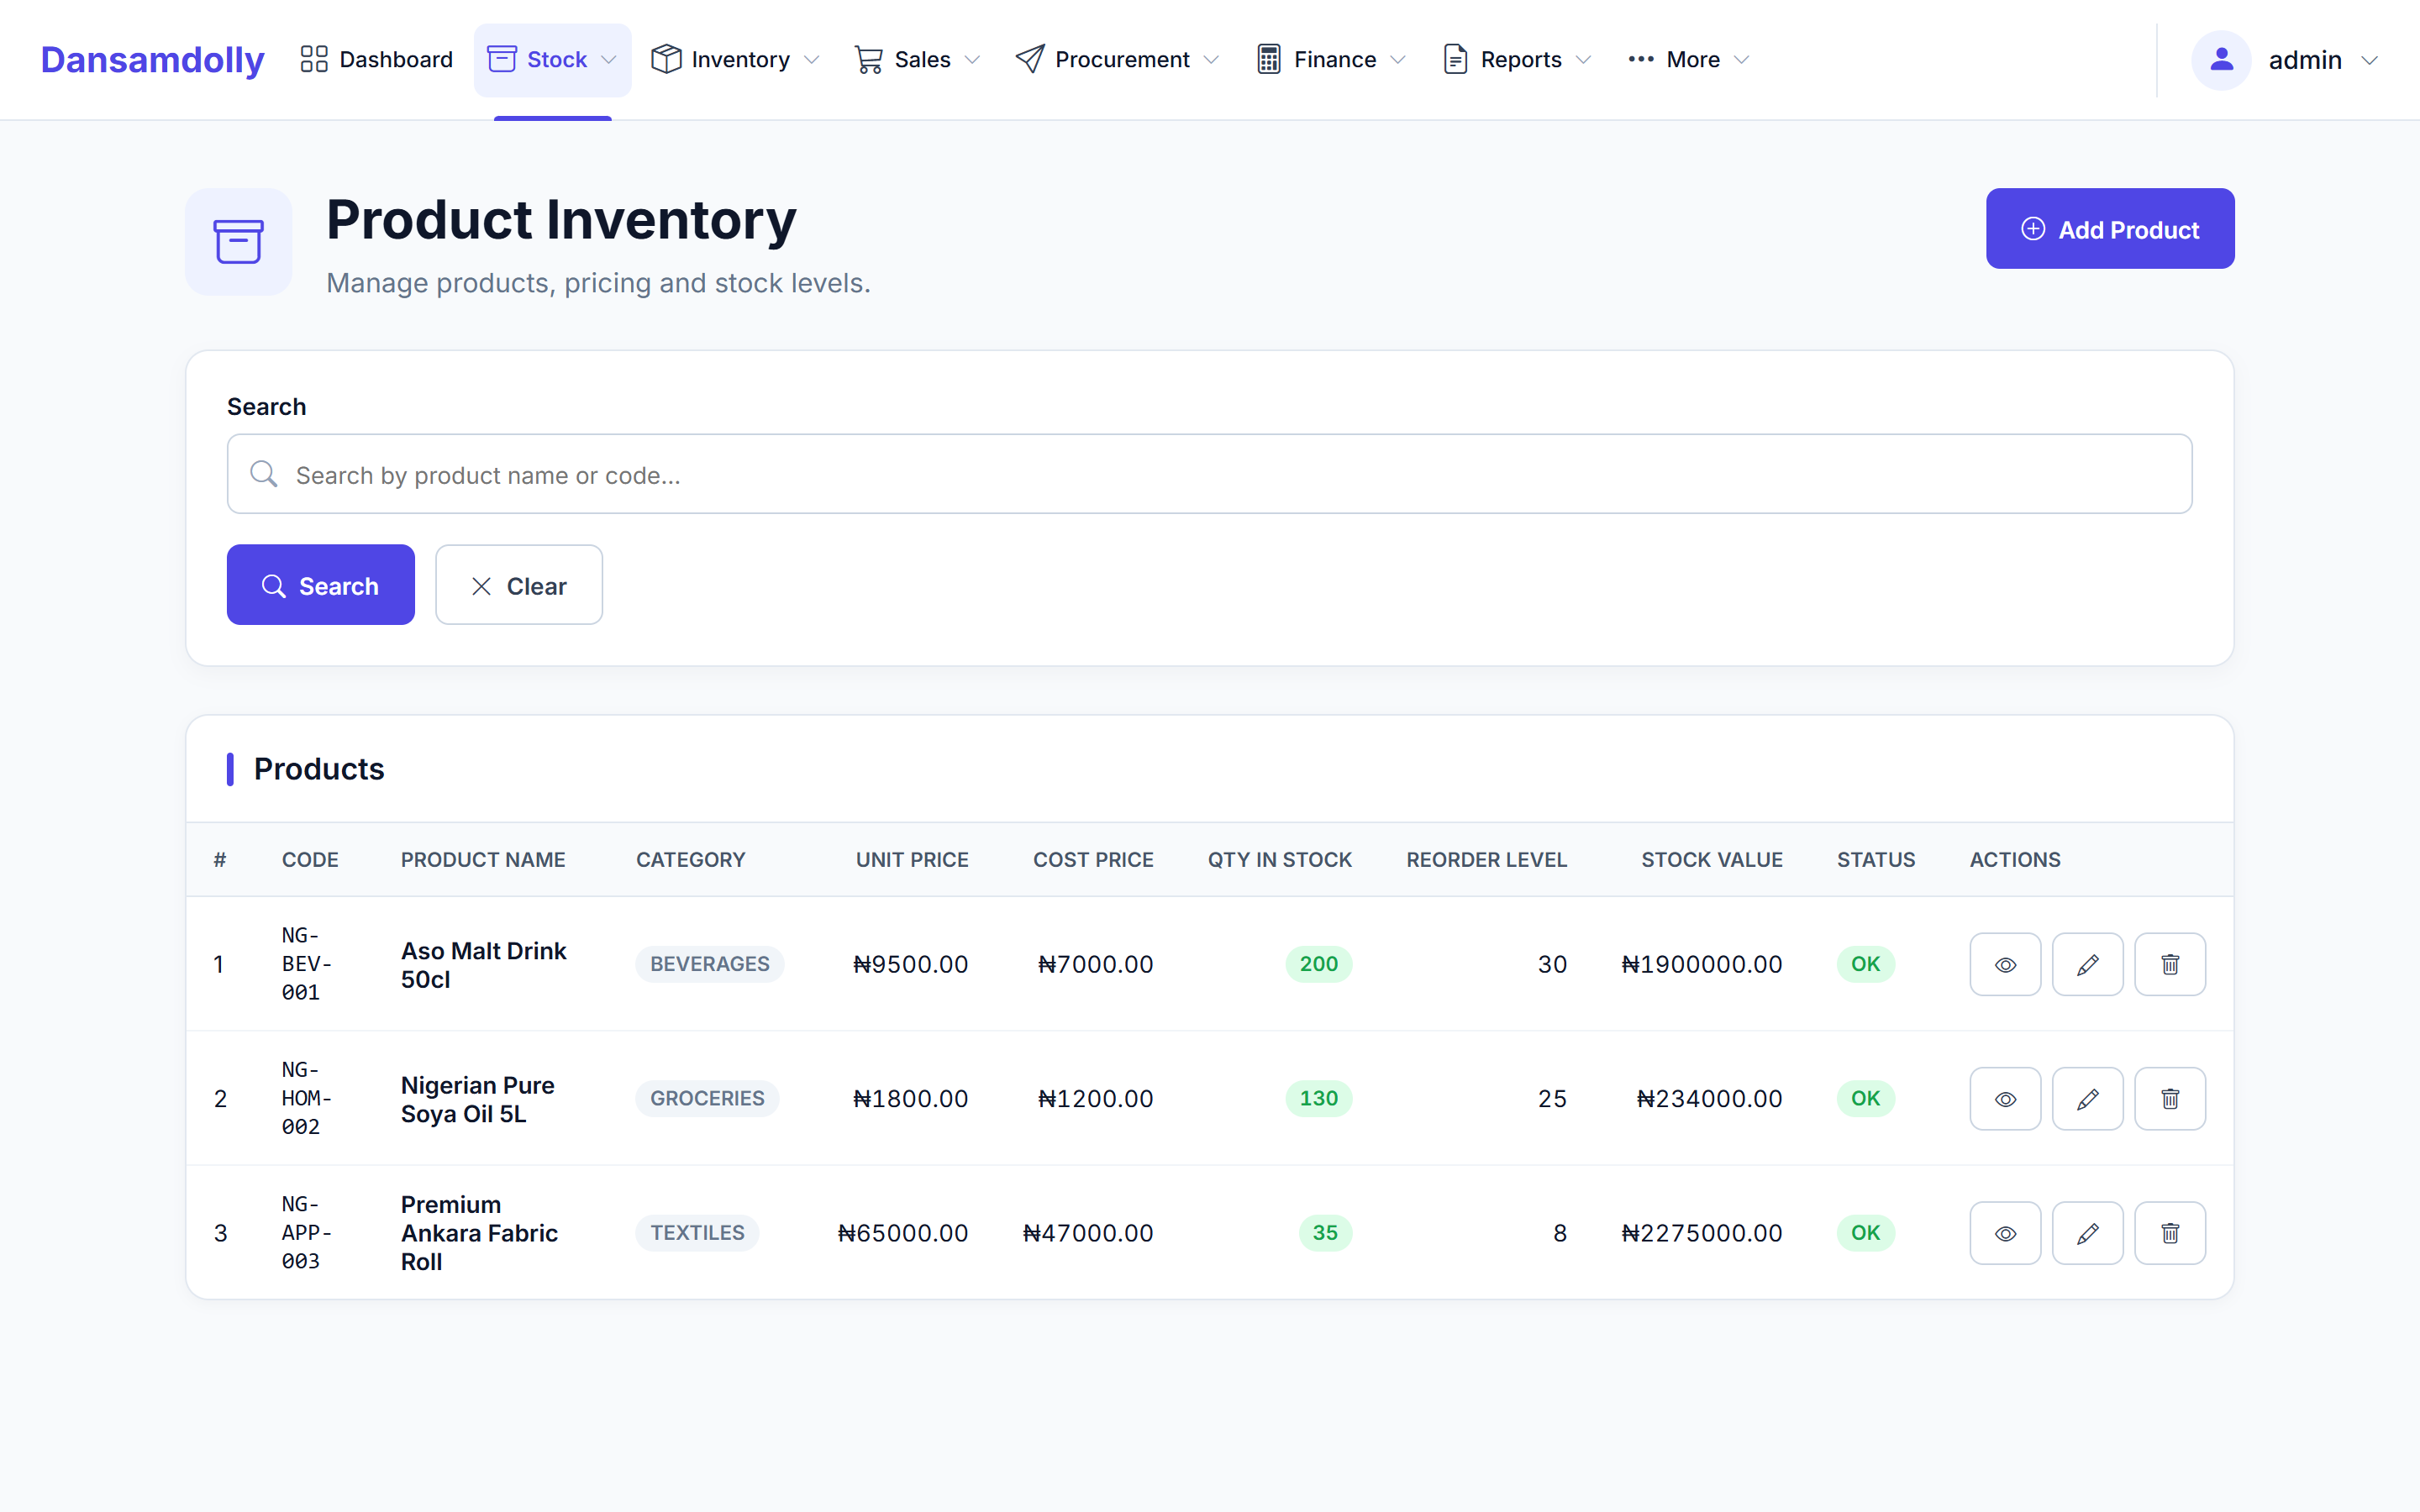The width and height of the screenshot is (2420, 1512).
Task: Click the magnifier icon in search field
Action: 264,474
